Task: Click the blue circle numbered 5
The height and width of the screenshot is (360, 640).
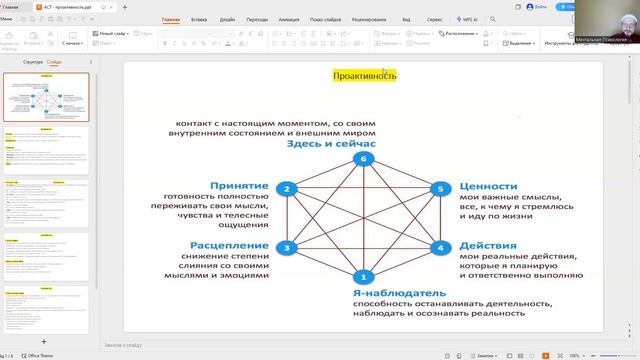Action: (440, 189)
